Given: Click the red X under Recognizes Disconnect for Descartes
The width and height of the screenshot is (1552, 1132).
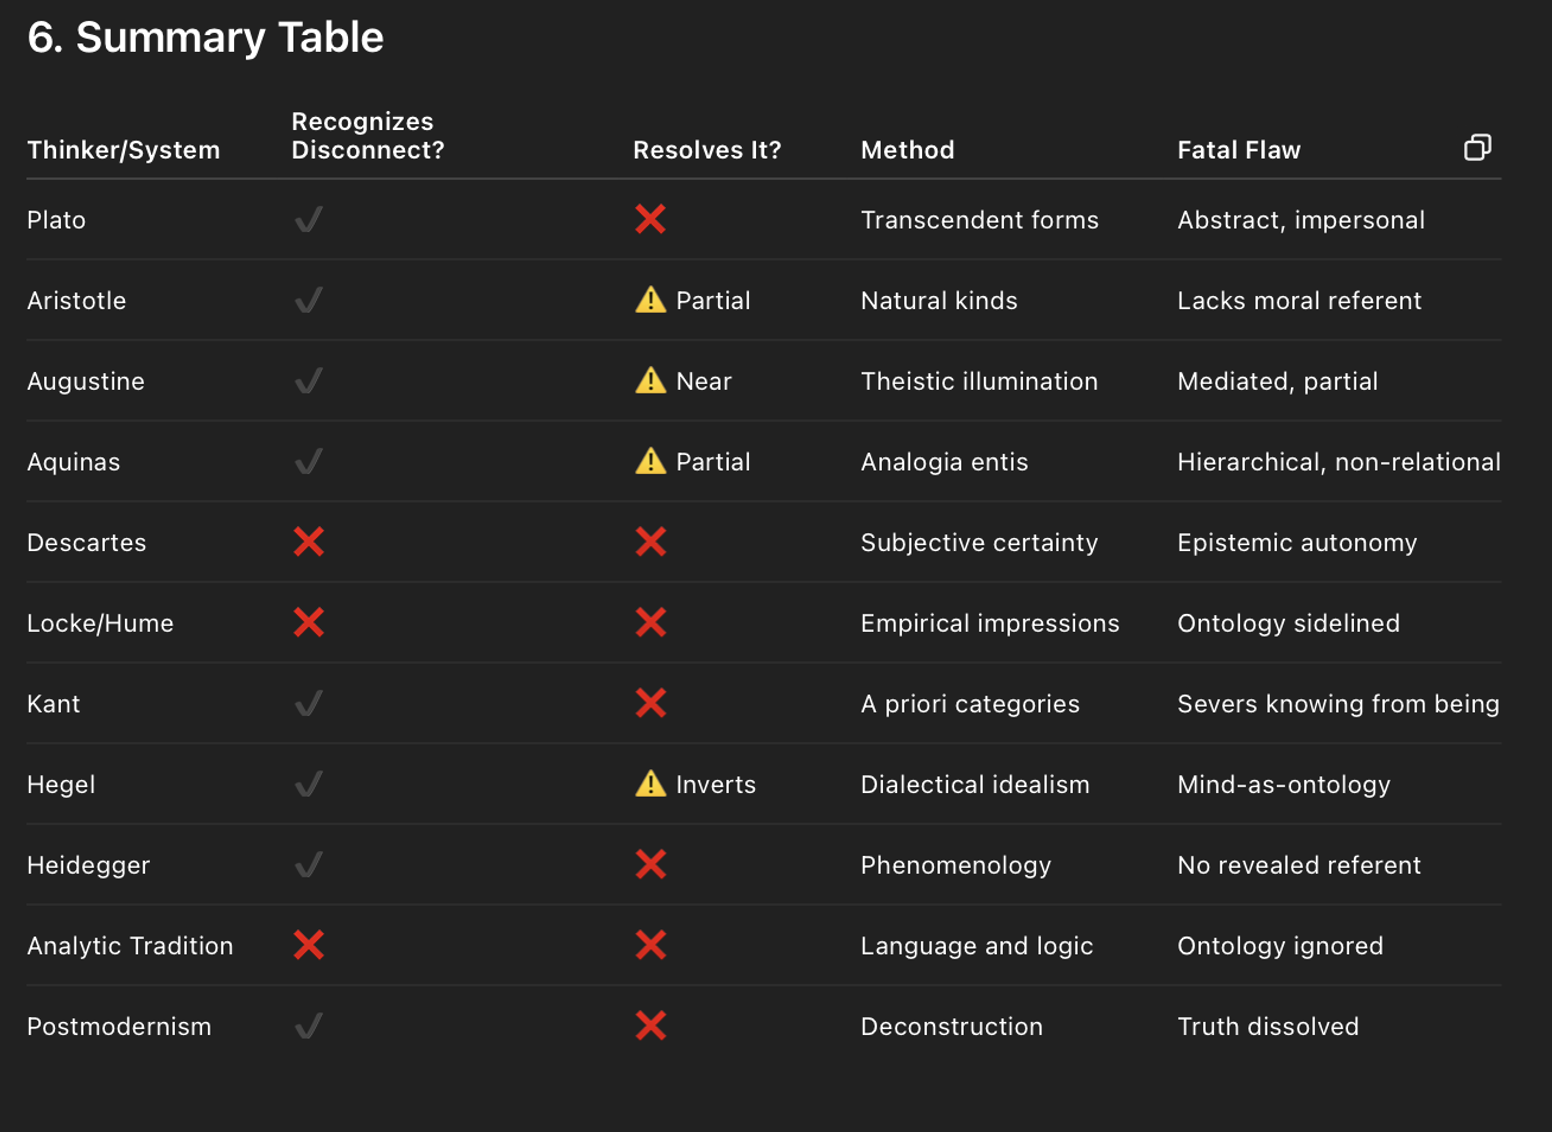Looking at the screenshot, I should click(x=309, y=542).
